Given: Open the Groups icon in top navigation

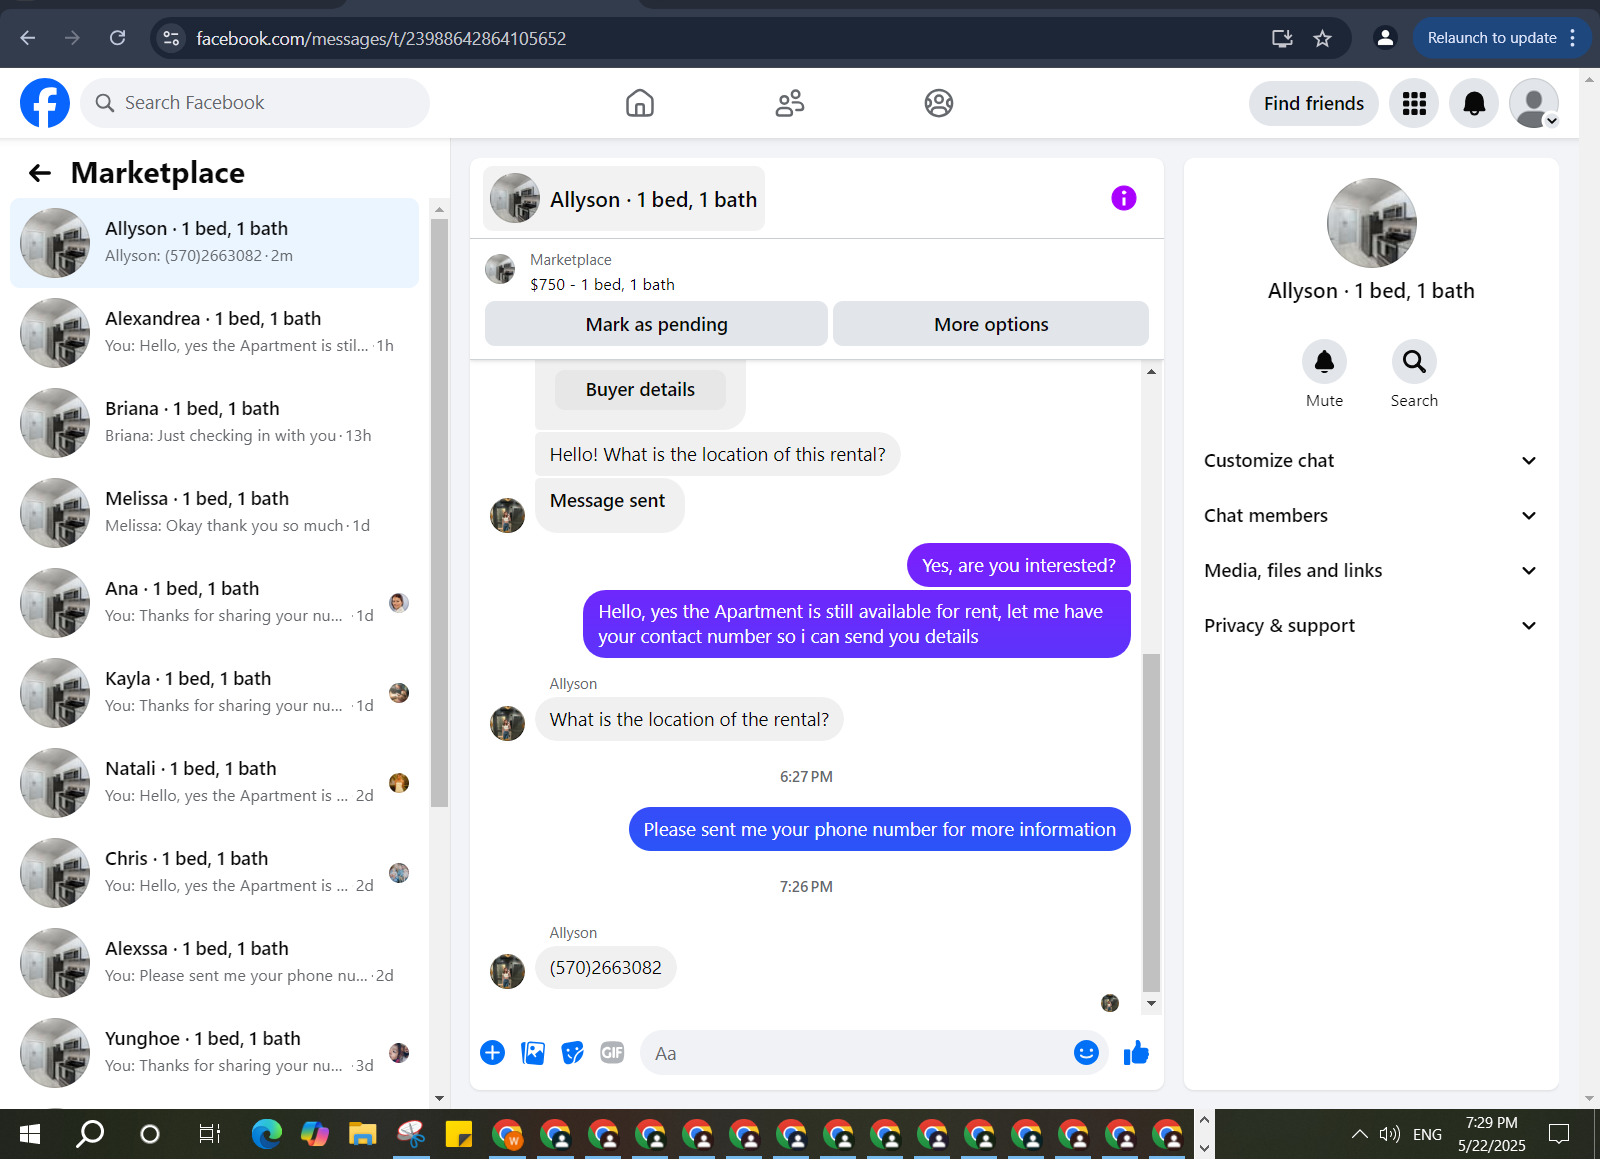Looking at the screenshot, I should (x=939, y=103).
